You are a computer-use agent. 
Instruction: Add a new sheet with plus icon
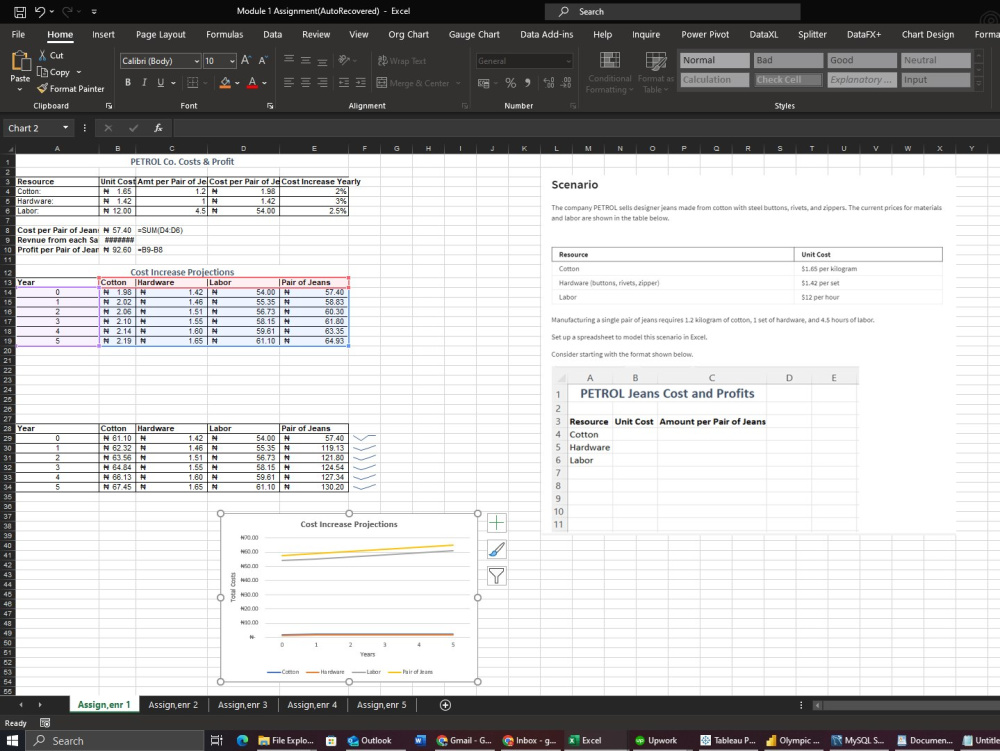pyautogui.click(x=445, y=704)
